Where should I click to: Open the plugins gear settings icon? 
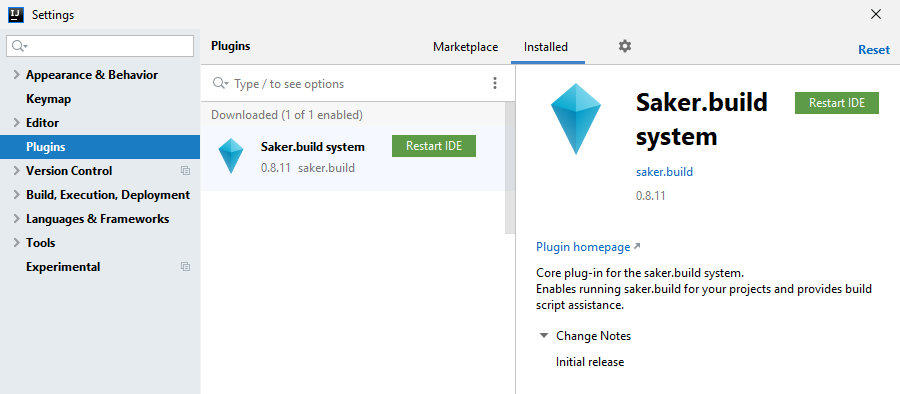click(x=624, y=47)
